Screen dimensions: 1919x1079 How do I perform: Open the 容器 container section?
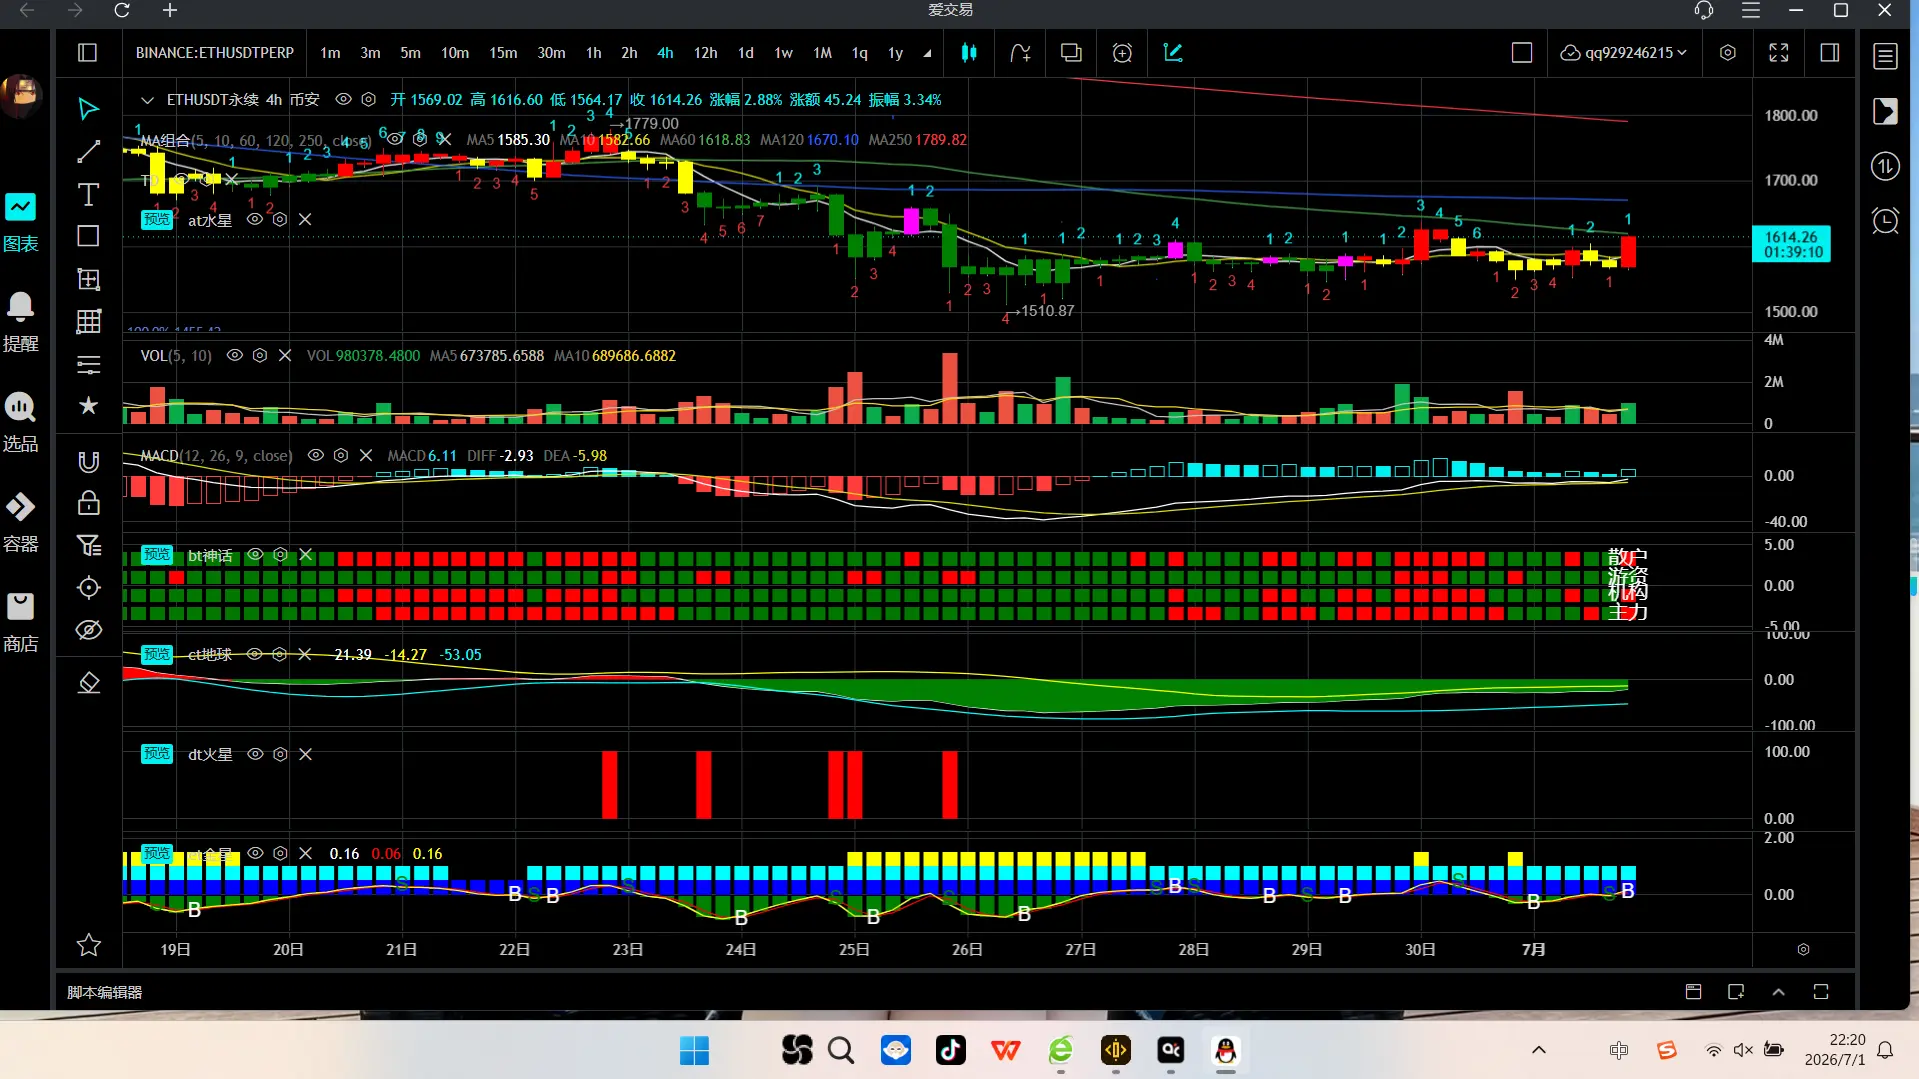[x=20, y=523]
